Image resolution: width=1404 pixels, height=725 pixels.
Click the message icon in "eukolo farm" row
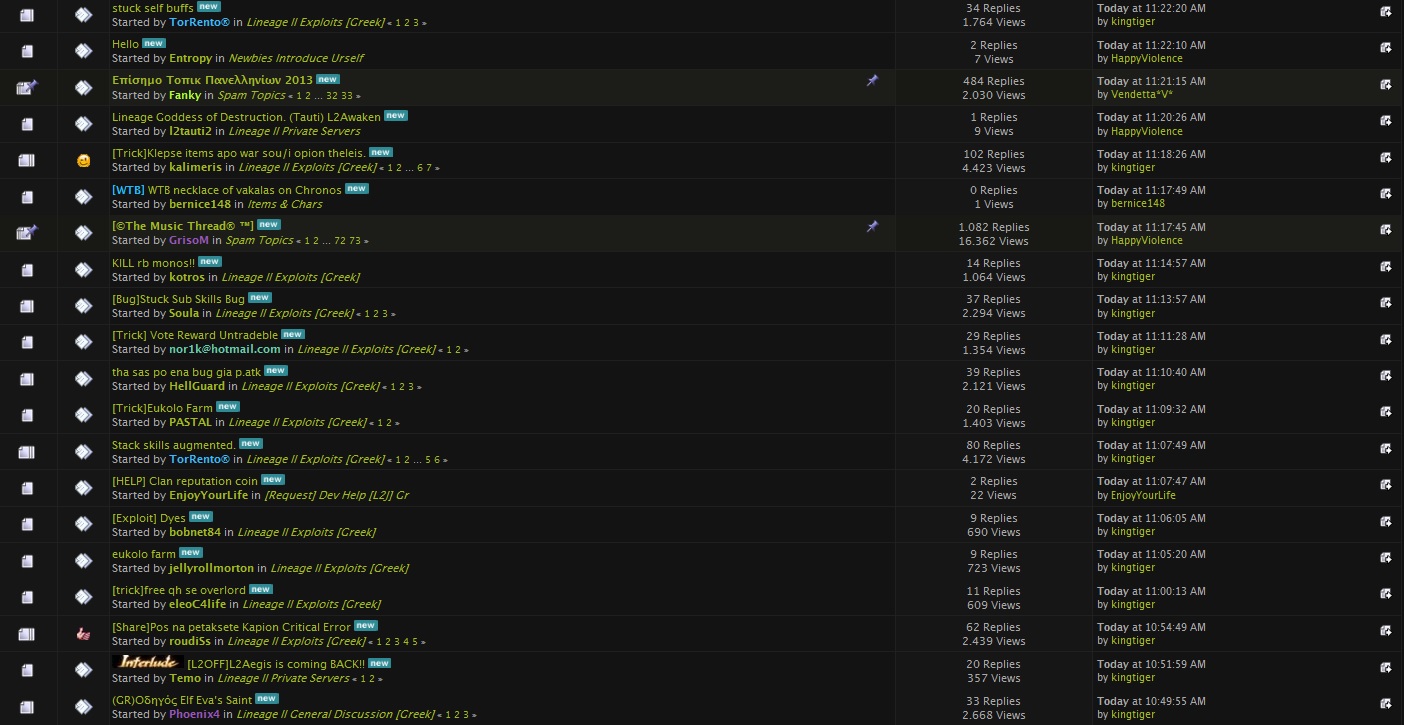[84, 561]
